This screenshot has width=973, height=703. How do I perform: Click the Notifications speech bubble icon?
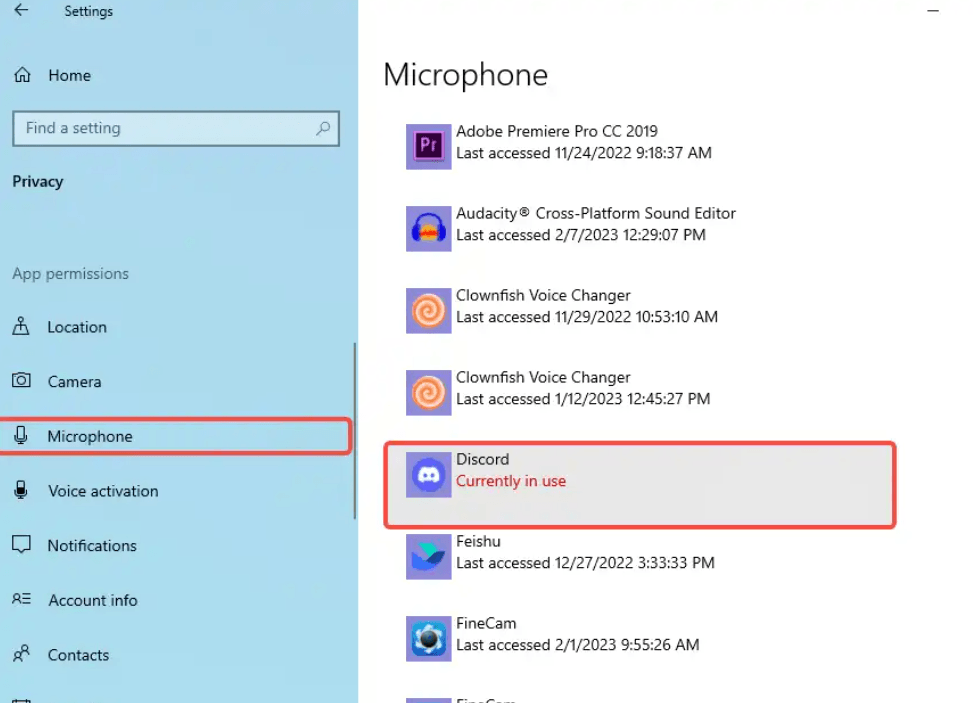pos(21,545)
